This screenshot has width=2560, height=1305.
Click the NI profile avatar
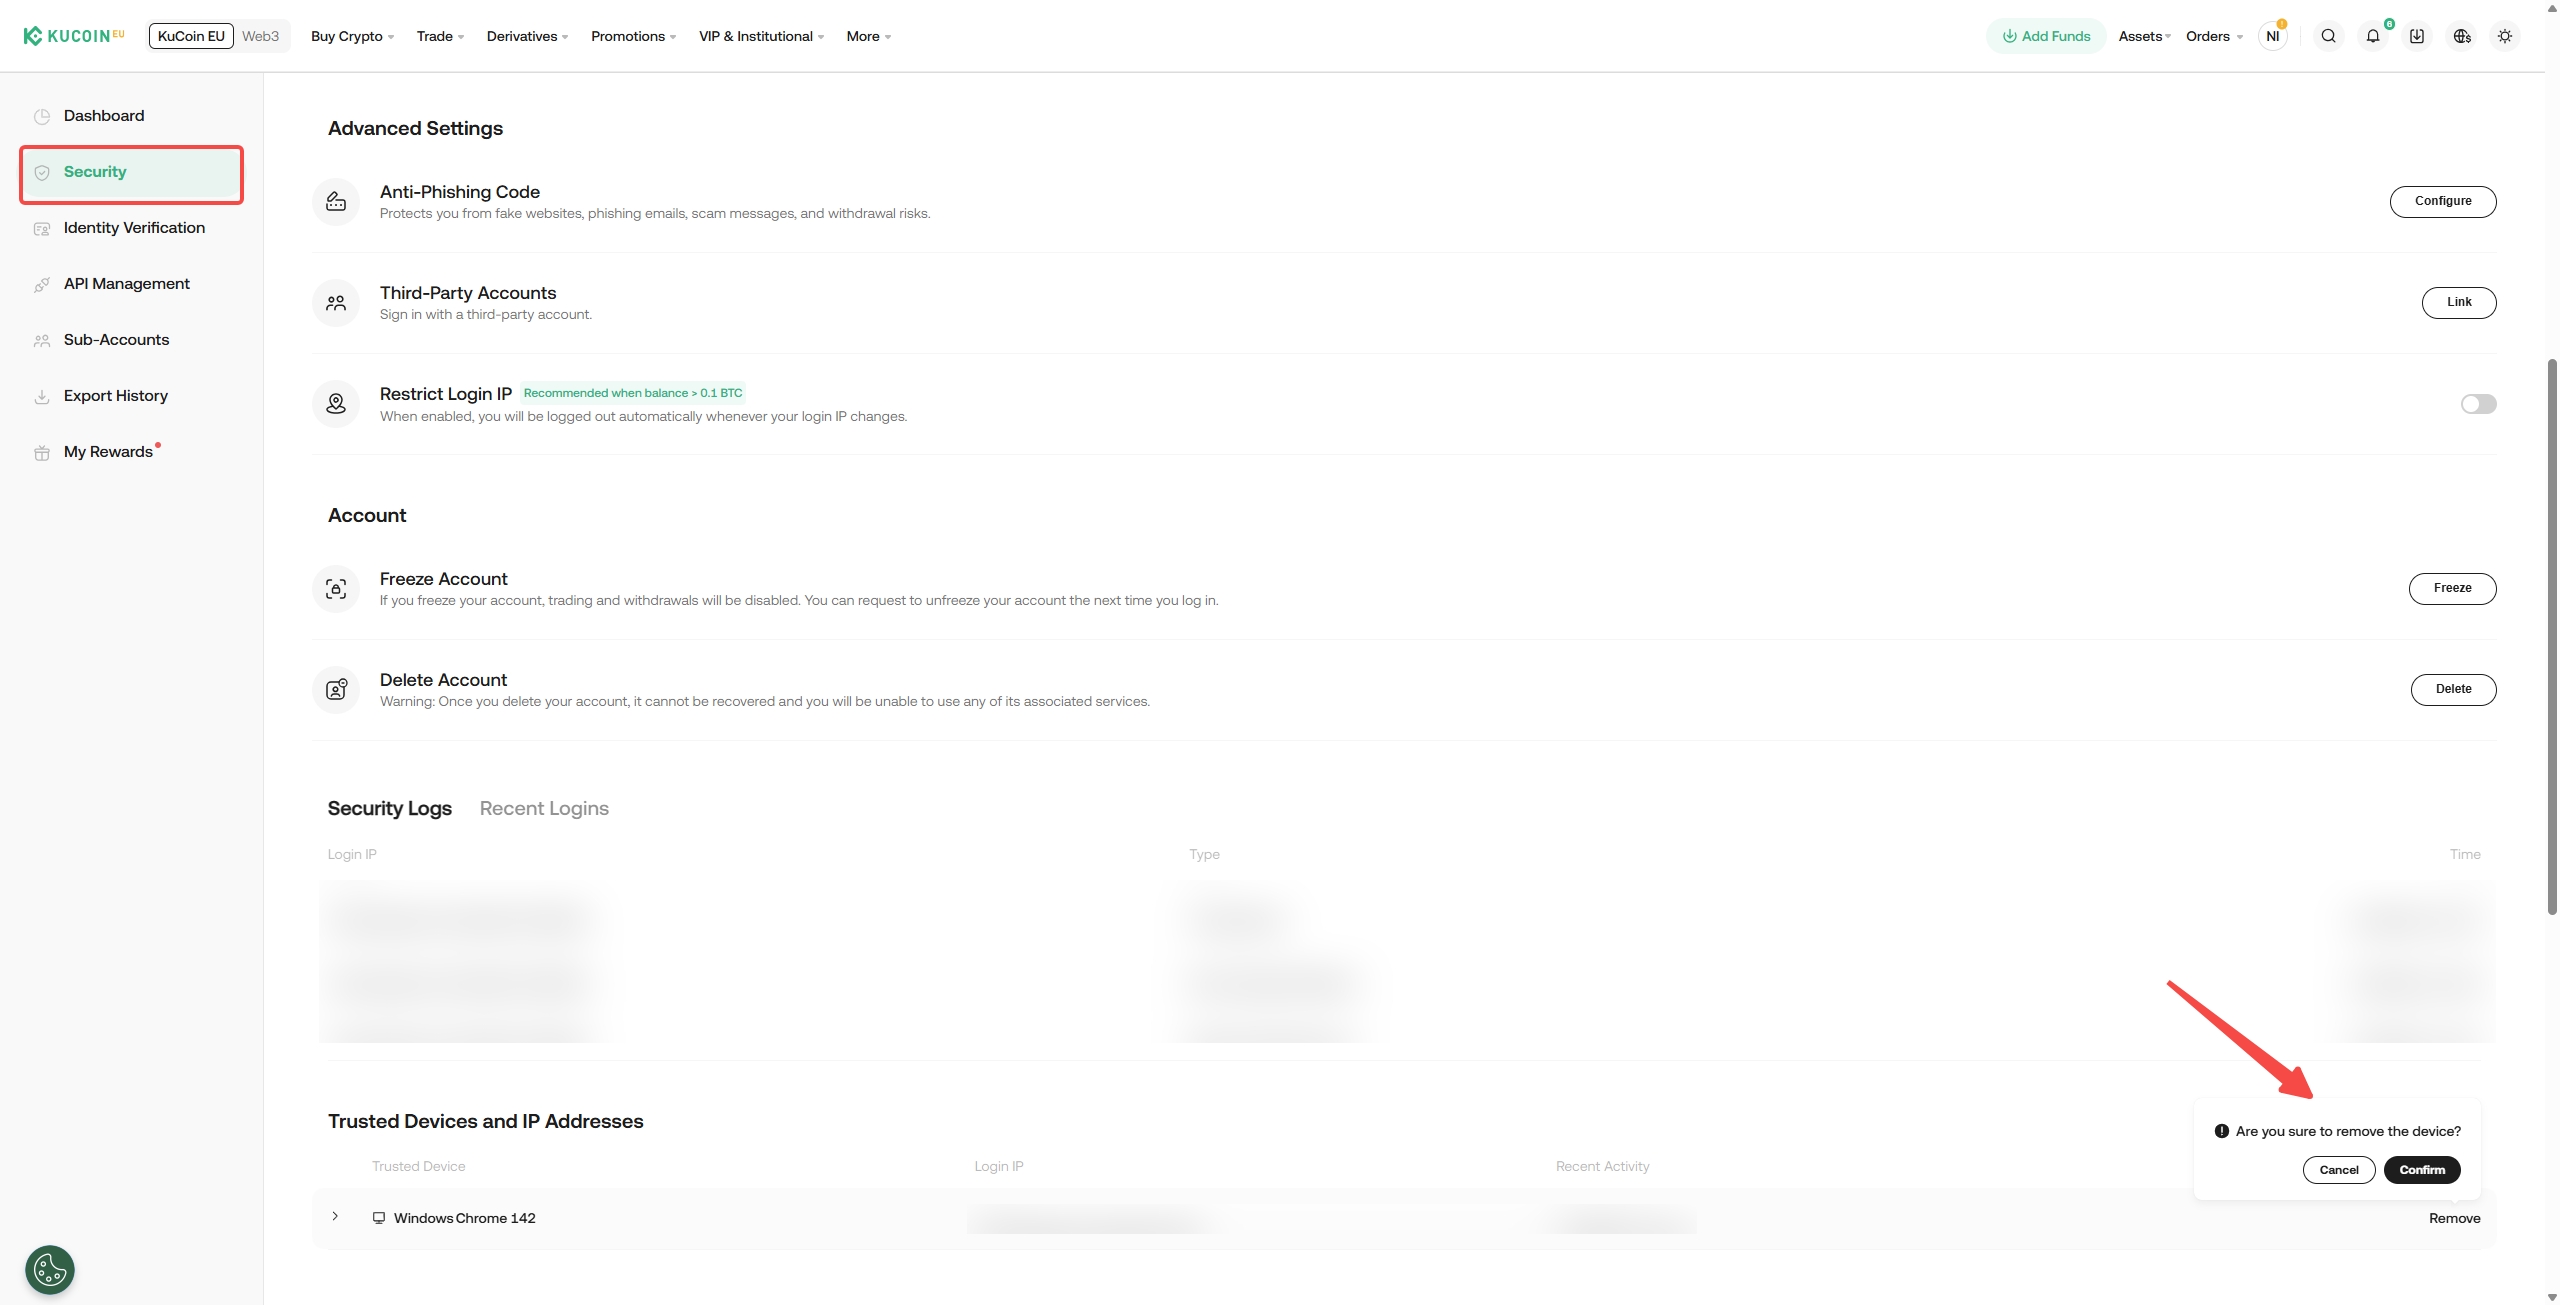click(2272, 36)
